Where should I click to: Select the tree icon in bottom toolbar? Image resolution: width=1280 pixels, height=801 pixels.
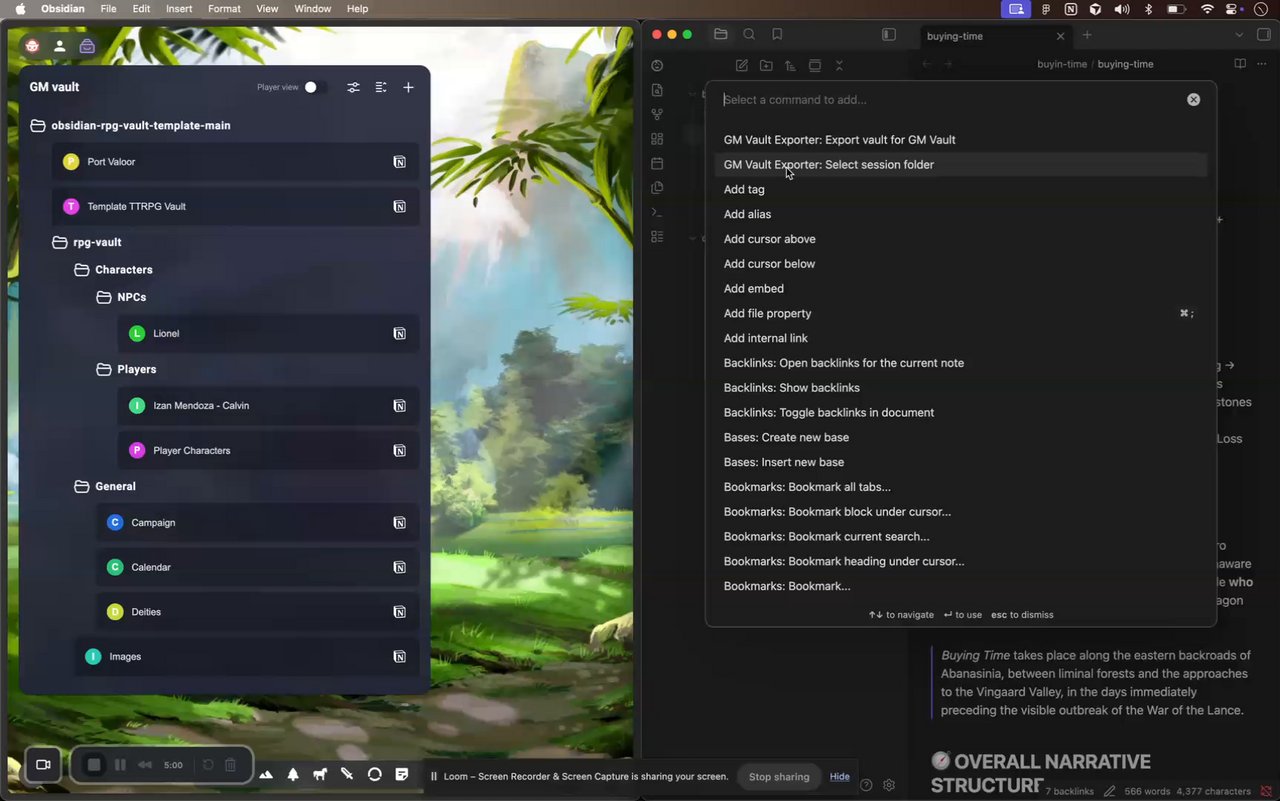click(293, 774)
